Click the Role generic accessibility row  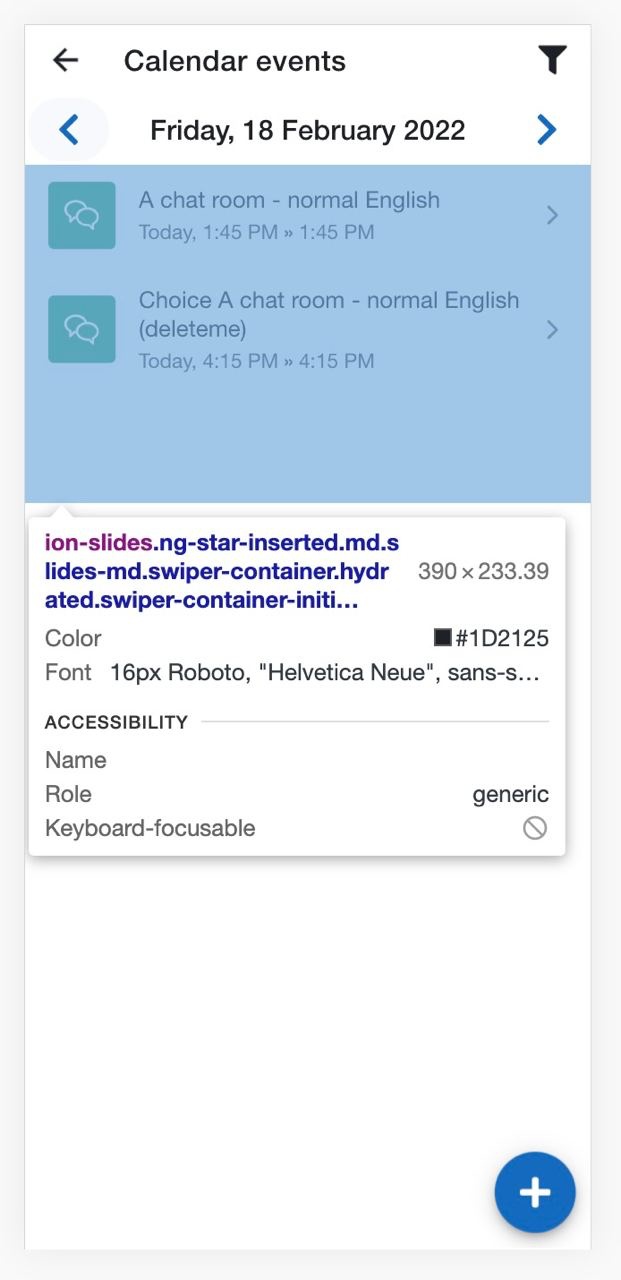(297, 794)
